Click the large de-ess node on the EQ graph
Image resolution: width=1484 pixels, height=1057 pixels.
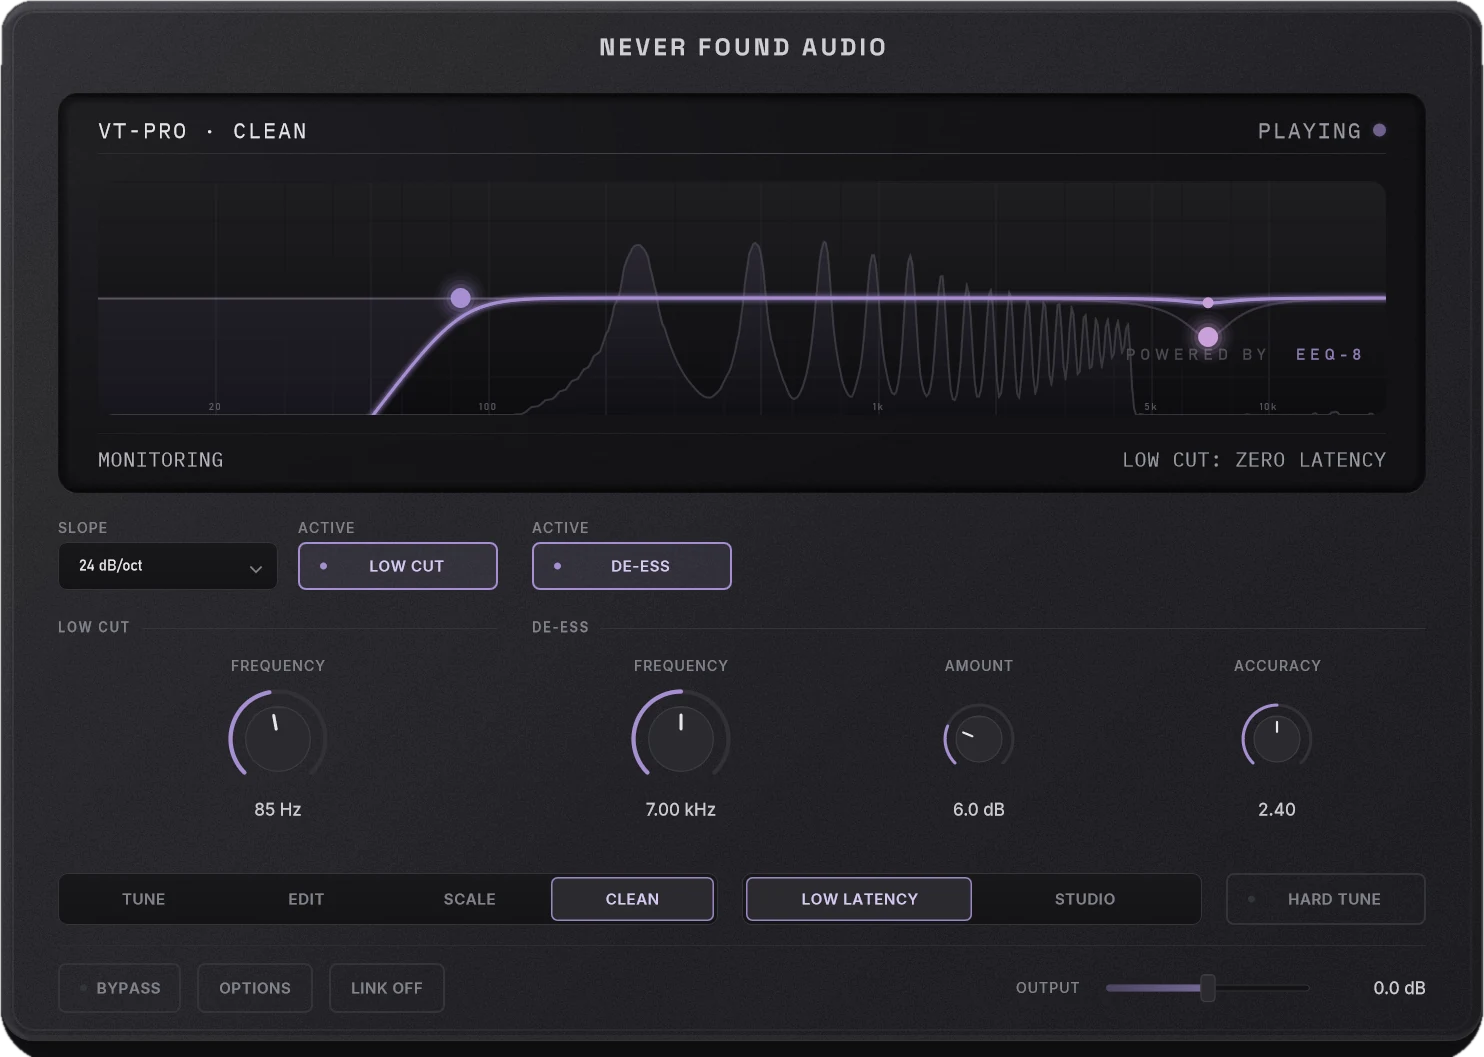pyautogui.click(x=1208, y=337)
